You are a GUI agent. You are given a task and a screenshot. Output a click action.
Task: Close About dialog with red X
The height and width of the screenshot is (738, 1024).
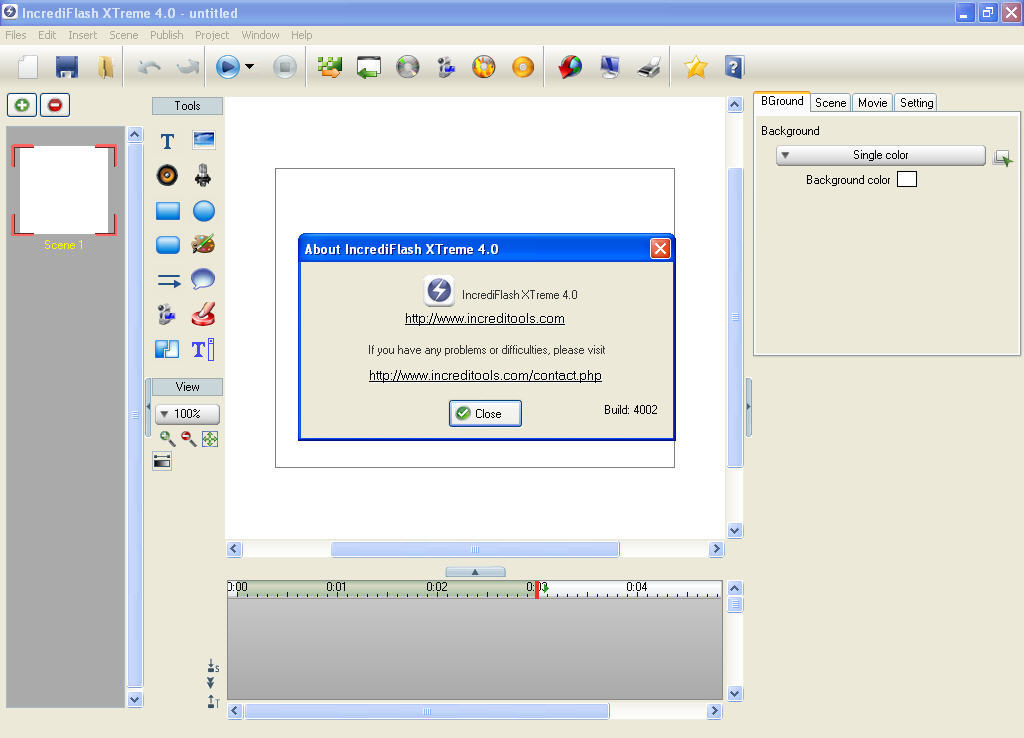660,249
